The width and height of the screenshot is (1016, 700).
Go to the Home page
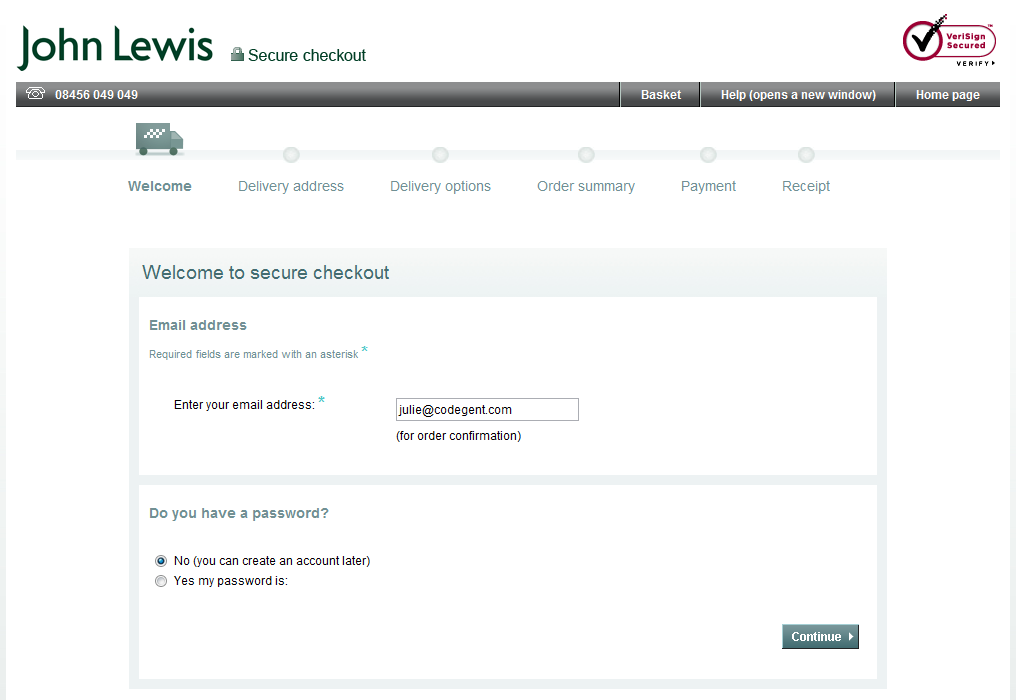coord(947,93)
